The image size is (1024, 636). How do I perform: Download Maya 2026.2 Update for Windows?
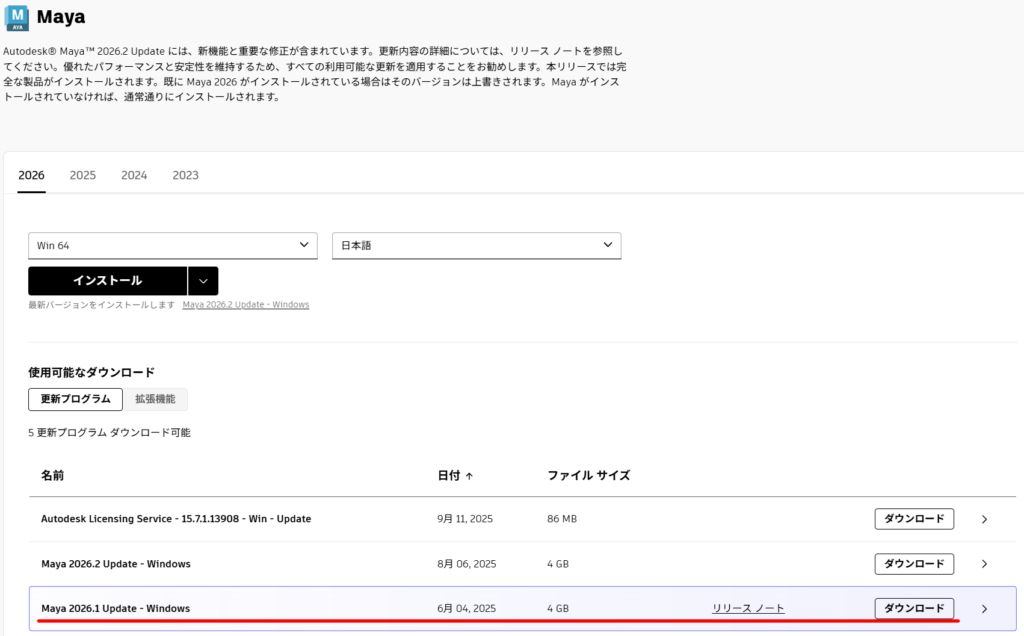914,564
